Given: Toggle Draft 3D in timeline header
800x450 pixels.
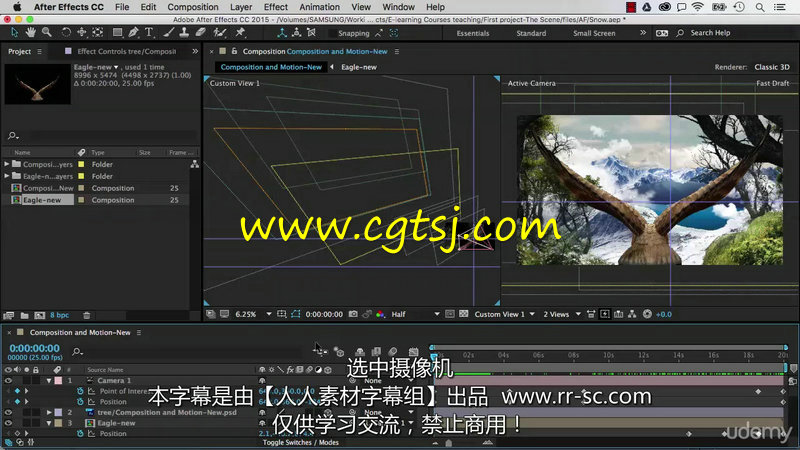Looking at the screenshot, I should [339, 352].
